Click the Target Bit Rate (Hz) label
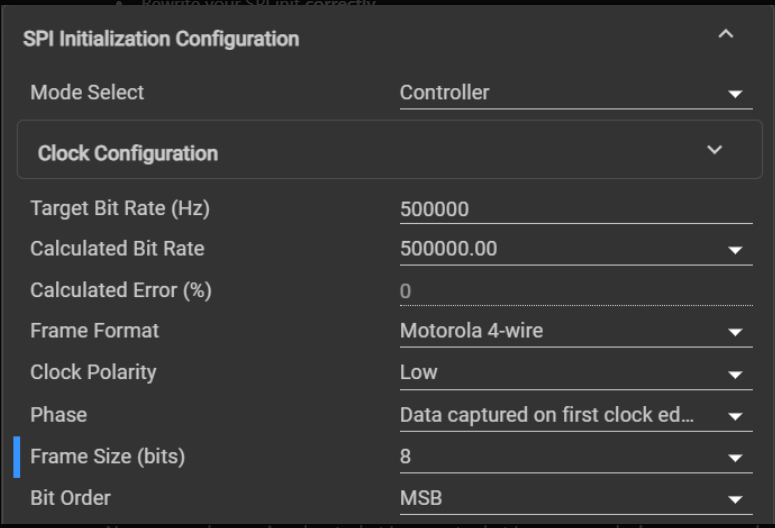Image resolution: width=775 pixels, height=528 pixels. pyautogui.click(x=120, y=208)
